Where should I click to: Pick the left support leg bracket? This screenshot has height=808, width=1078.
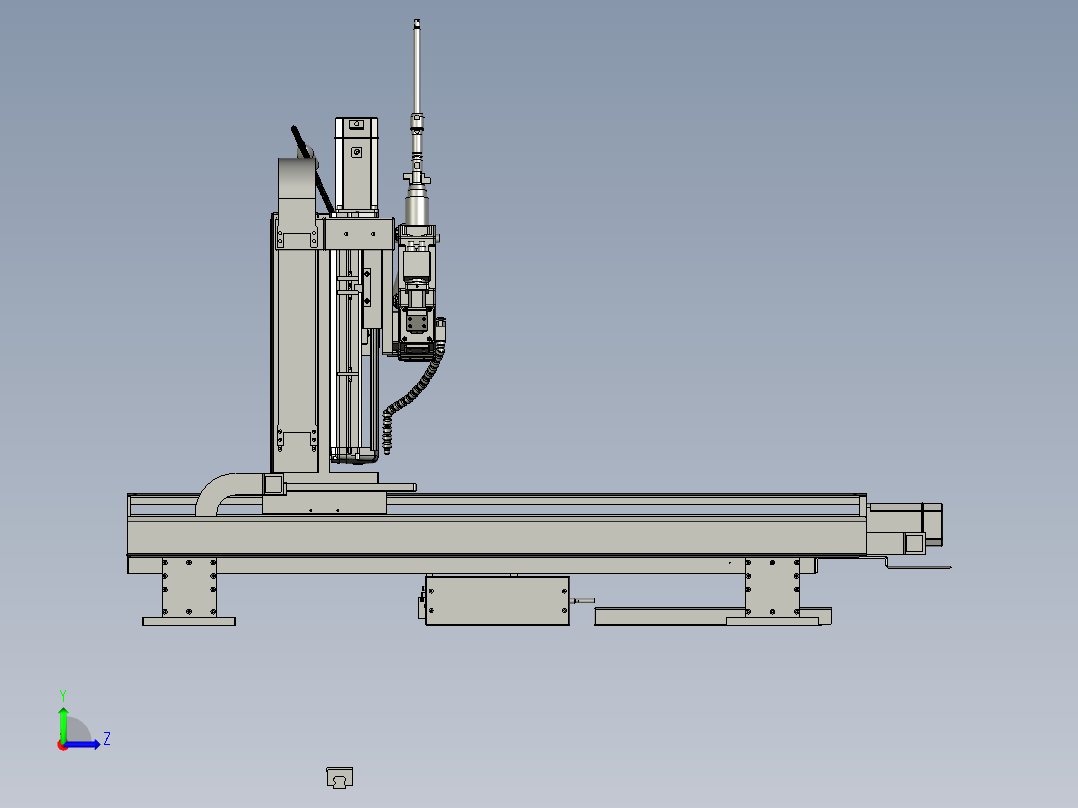pos(189,587)
